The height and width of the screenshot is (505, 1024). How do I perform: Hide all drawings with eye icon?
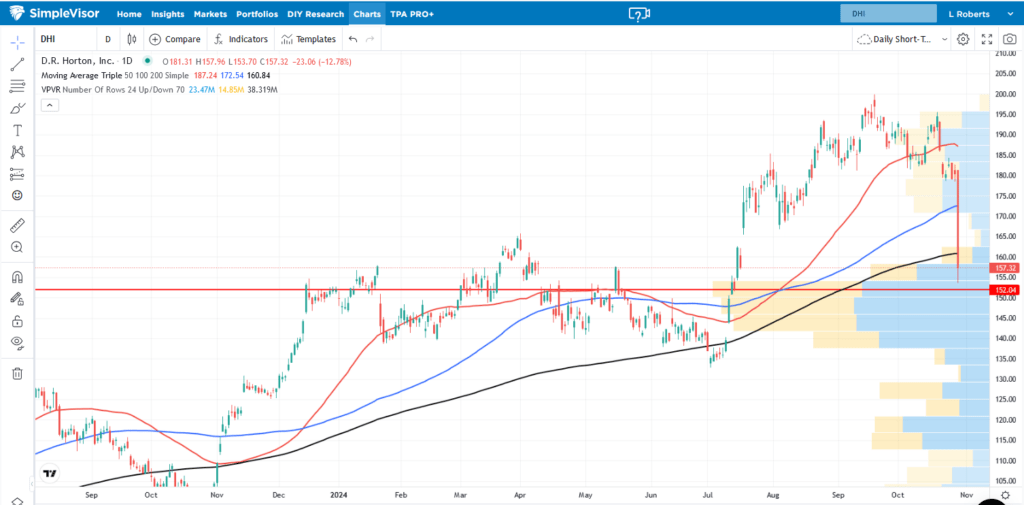pos(17,342)
